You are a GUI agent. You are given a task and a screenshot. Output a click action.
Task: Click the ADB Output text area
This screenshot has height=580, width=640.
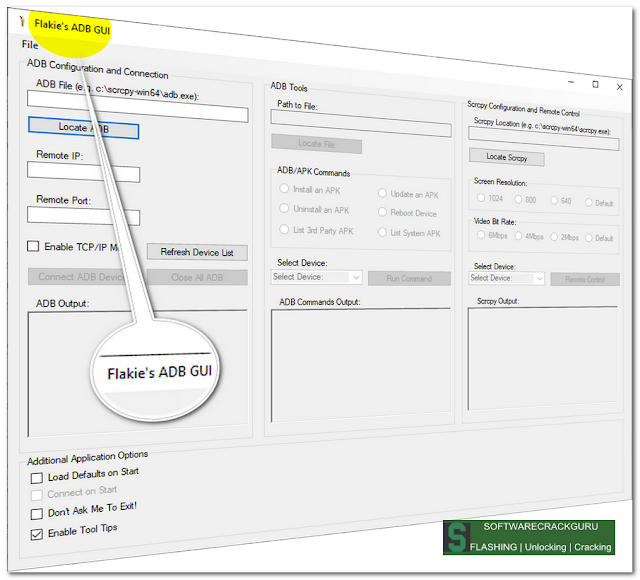coord(138,373)
